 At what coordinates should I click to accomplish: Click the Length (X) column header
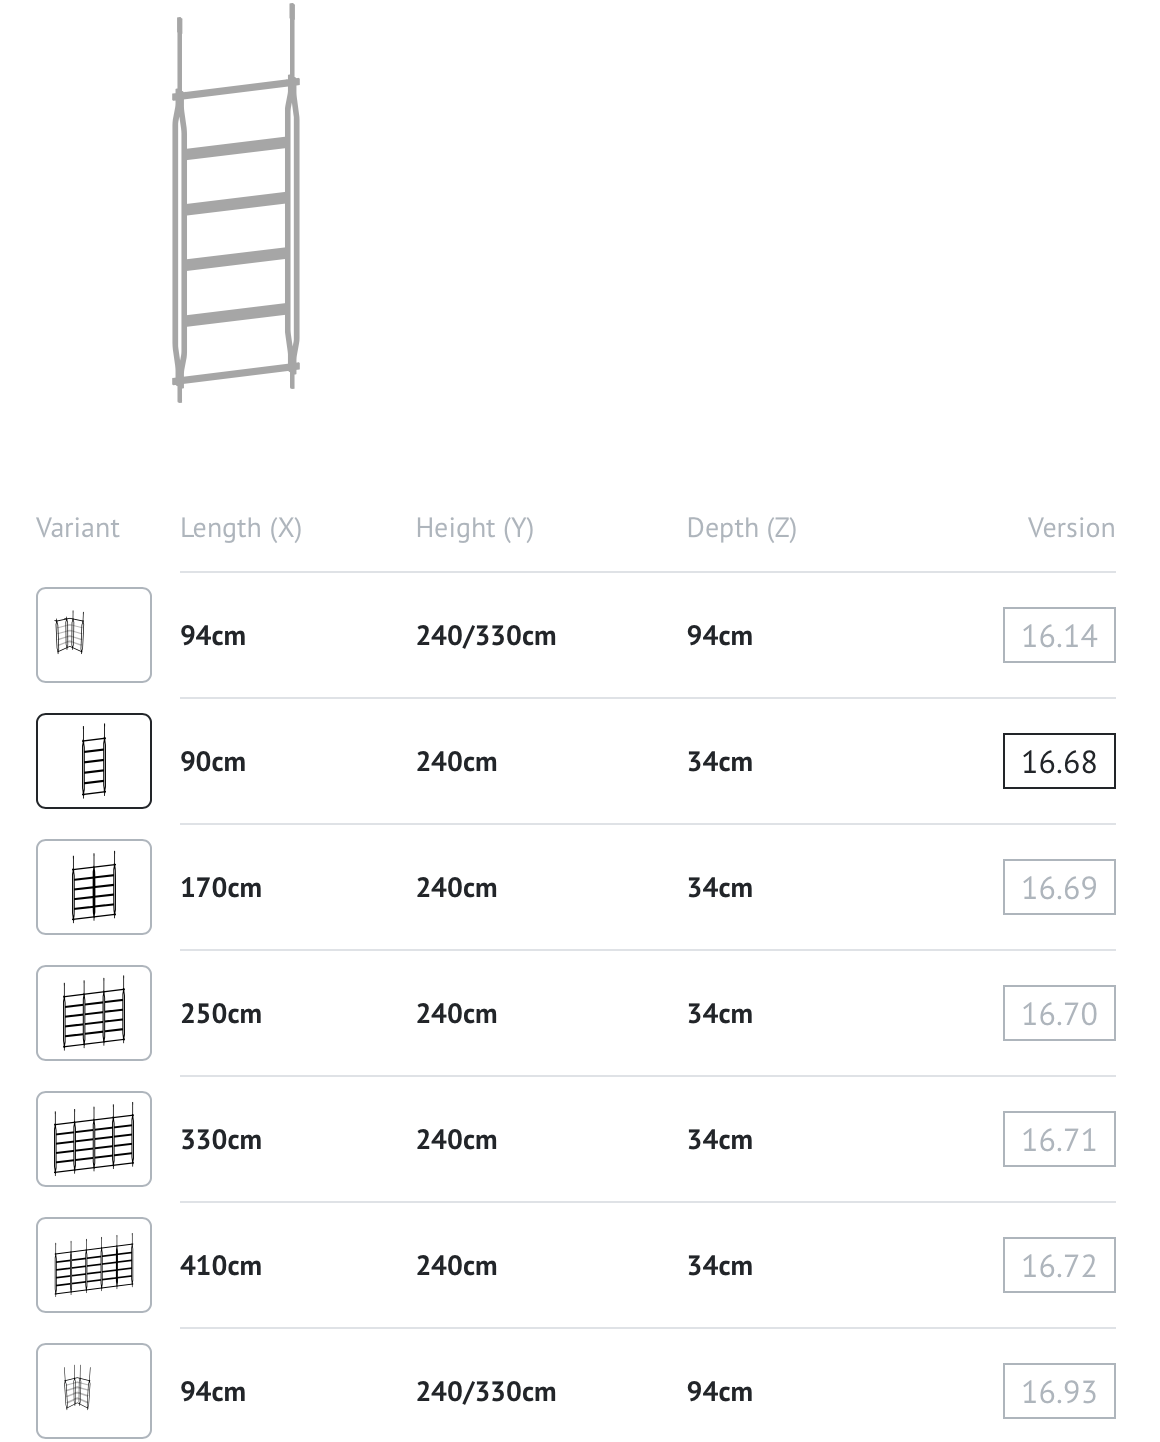[241, 528]
